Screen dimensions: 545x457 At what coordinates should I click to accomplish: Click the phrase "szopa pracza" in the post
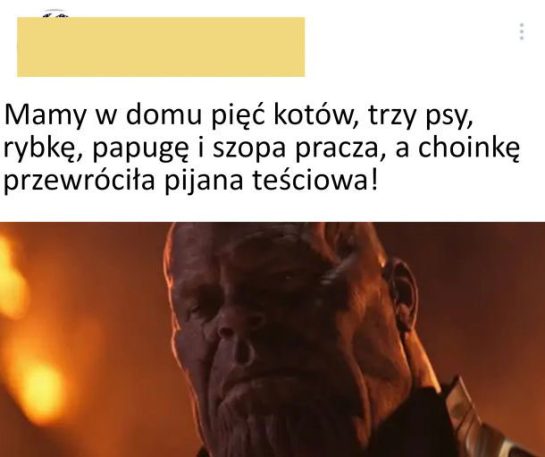click(x=295, y=148)
